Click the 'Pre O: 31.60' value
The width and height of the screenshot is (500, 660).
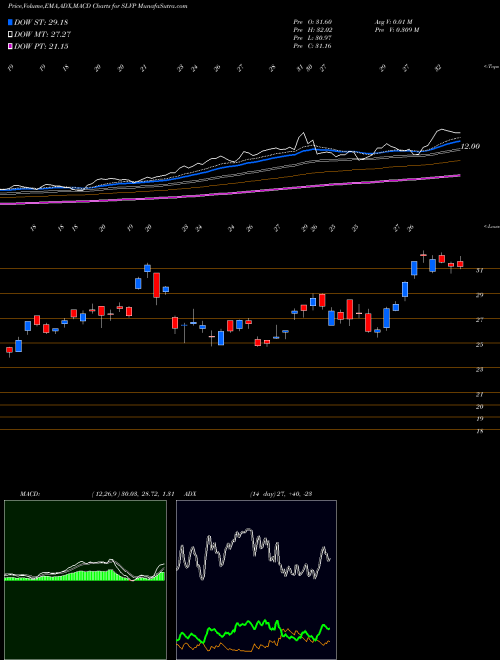coord(313,22)
